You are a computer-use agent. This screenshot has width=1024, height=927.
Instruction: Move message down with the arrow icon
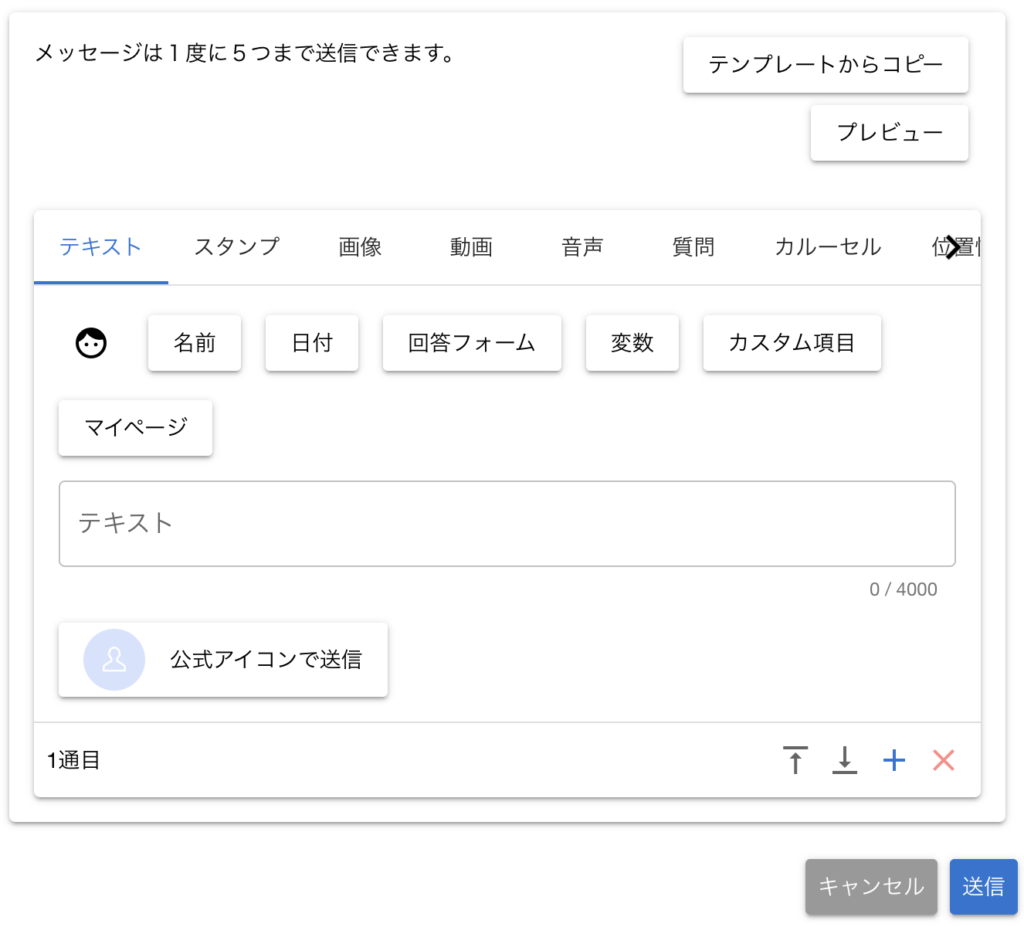[845, 760]
